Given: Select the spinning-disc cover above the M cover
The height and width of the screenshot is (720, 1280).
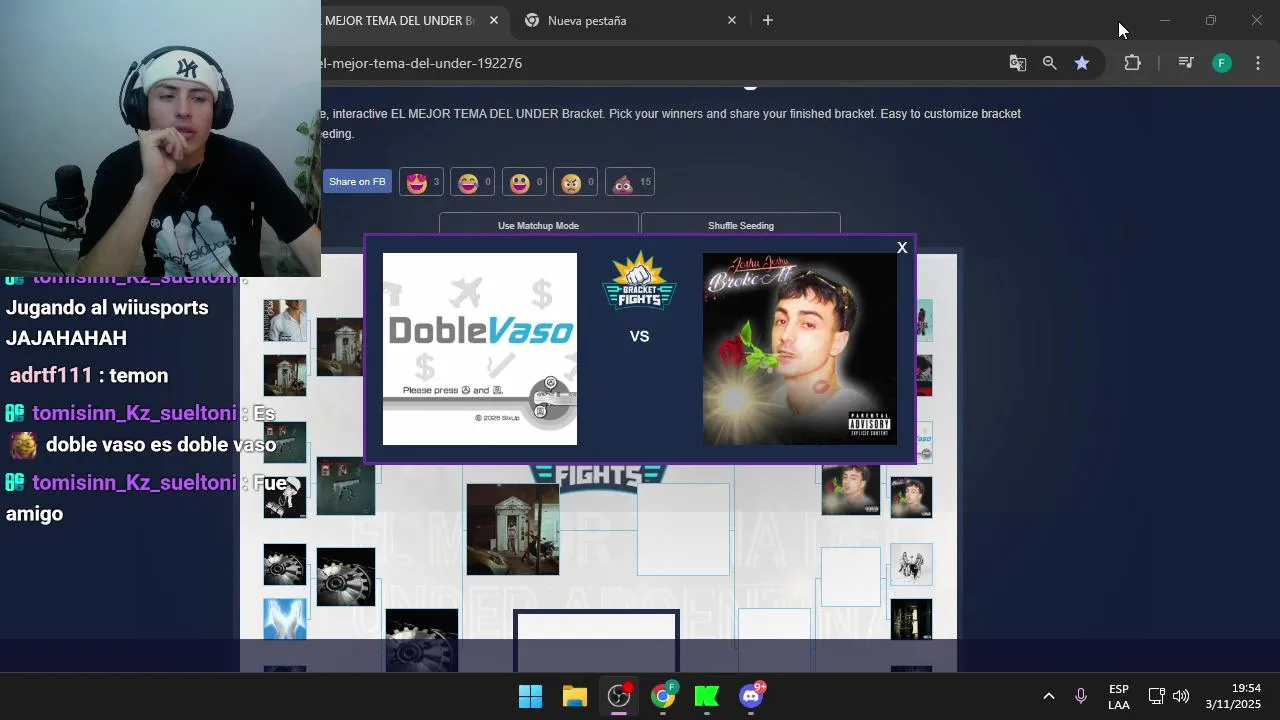Looking at the screenshot, I should (x=285, y=565).
